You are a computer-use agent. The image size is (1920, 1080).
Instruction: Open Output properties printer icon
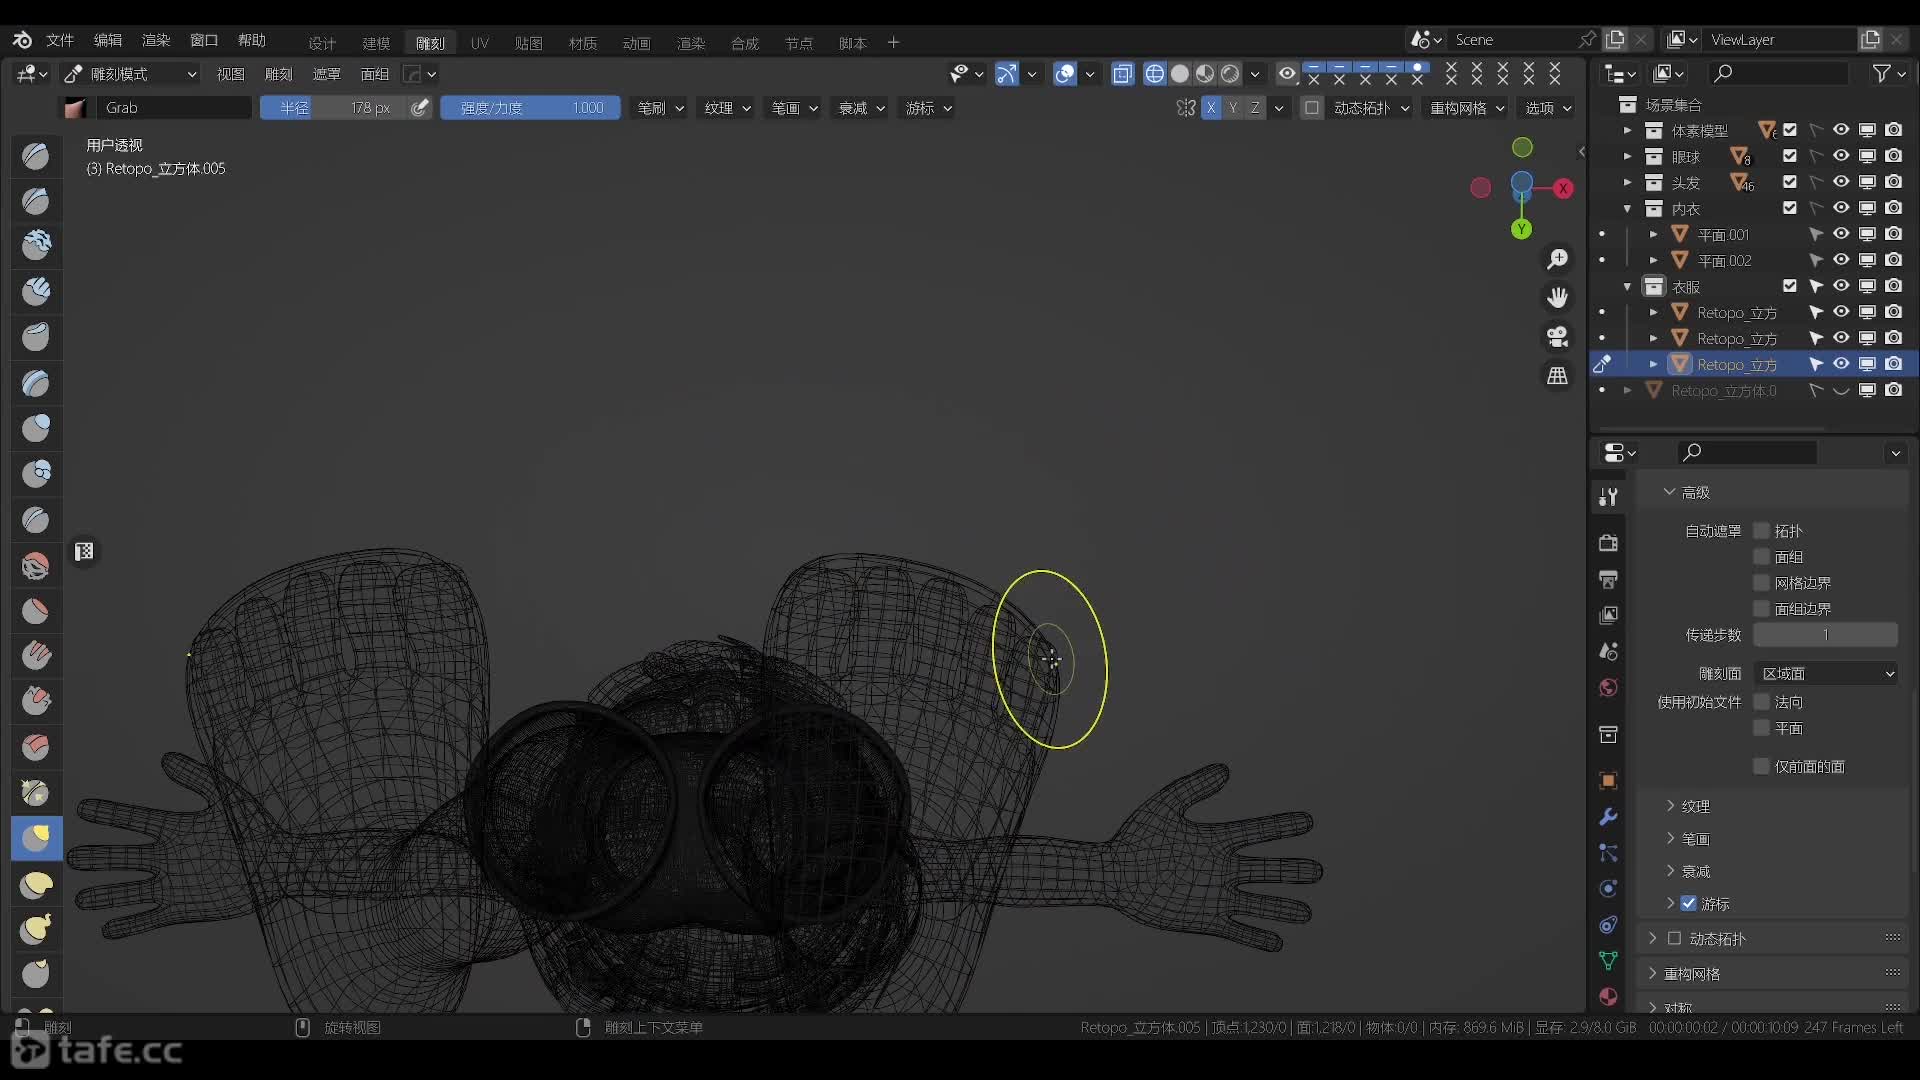pos(1608,579)
